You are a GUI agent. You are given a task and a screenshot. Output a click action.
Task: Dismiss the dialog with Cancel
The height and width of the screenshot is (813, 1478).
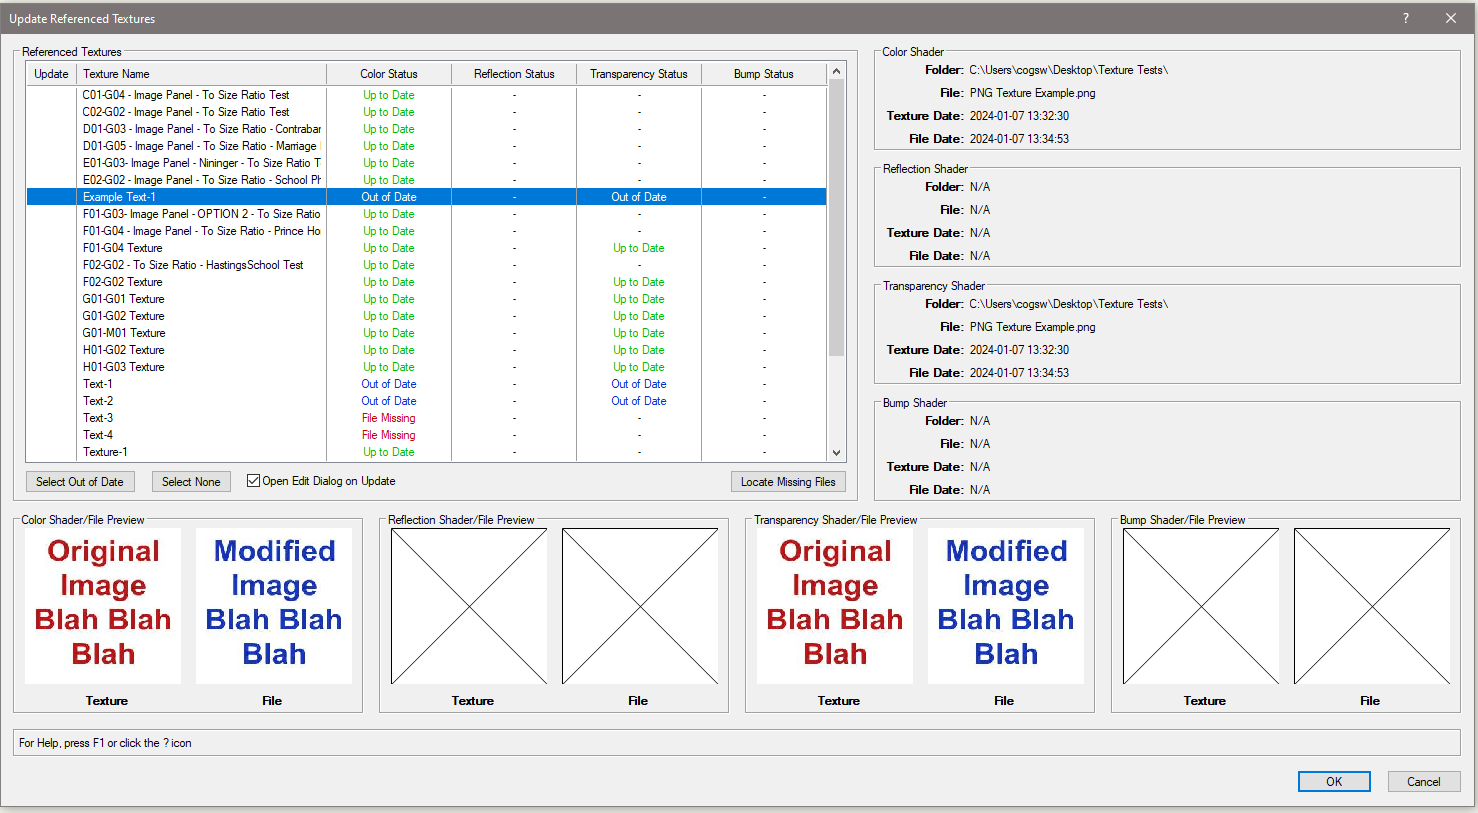(1424, 781)
